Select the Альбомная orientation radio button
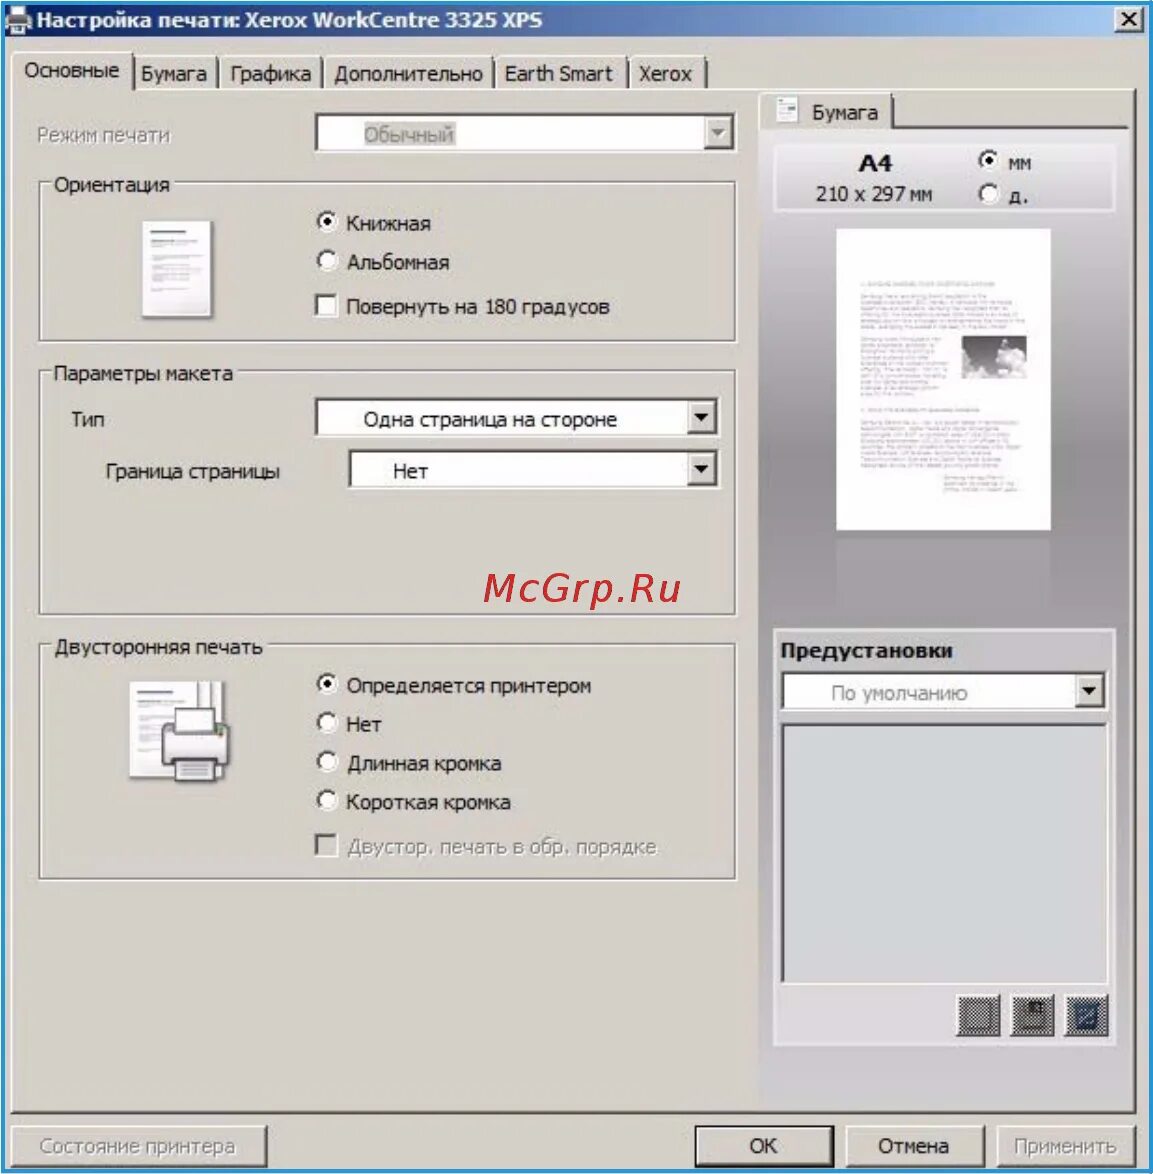Viewport: 1153px width, 1174px height. point(326,261)
